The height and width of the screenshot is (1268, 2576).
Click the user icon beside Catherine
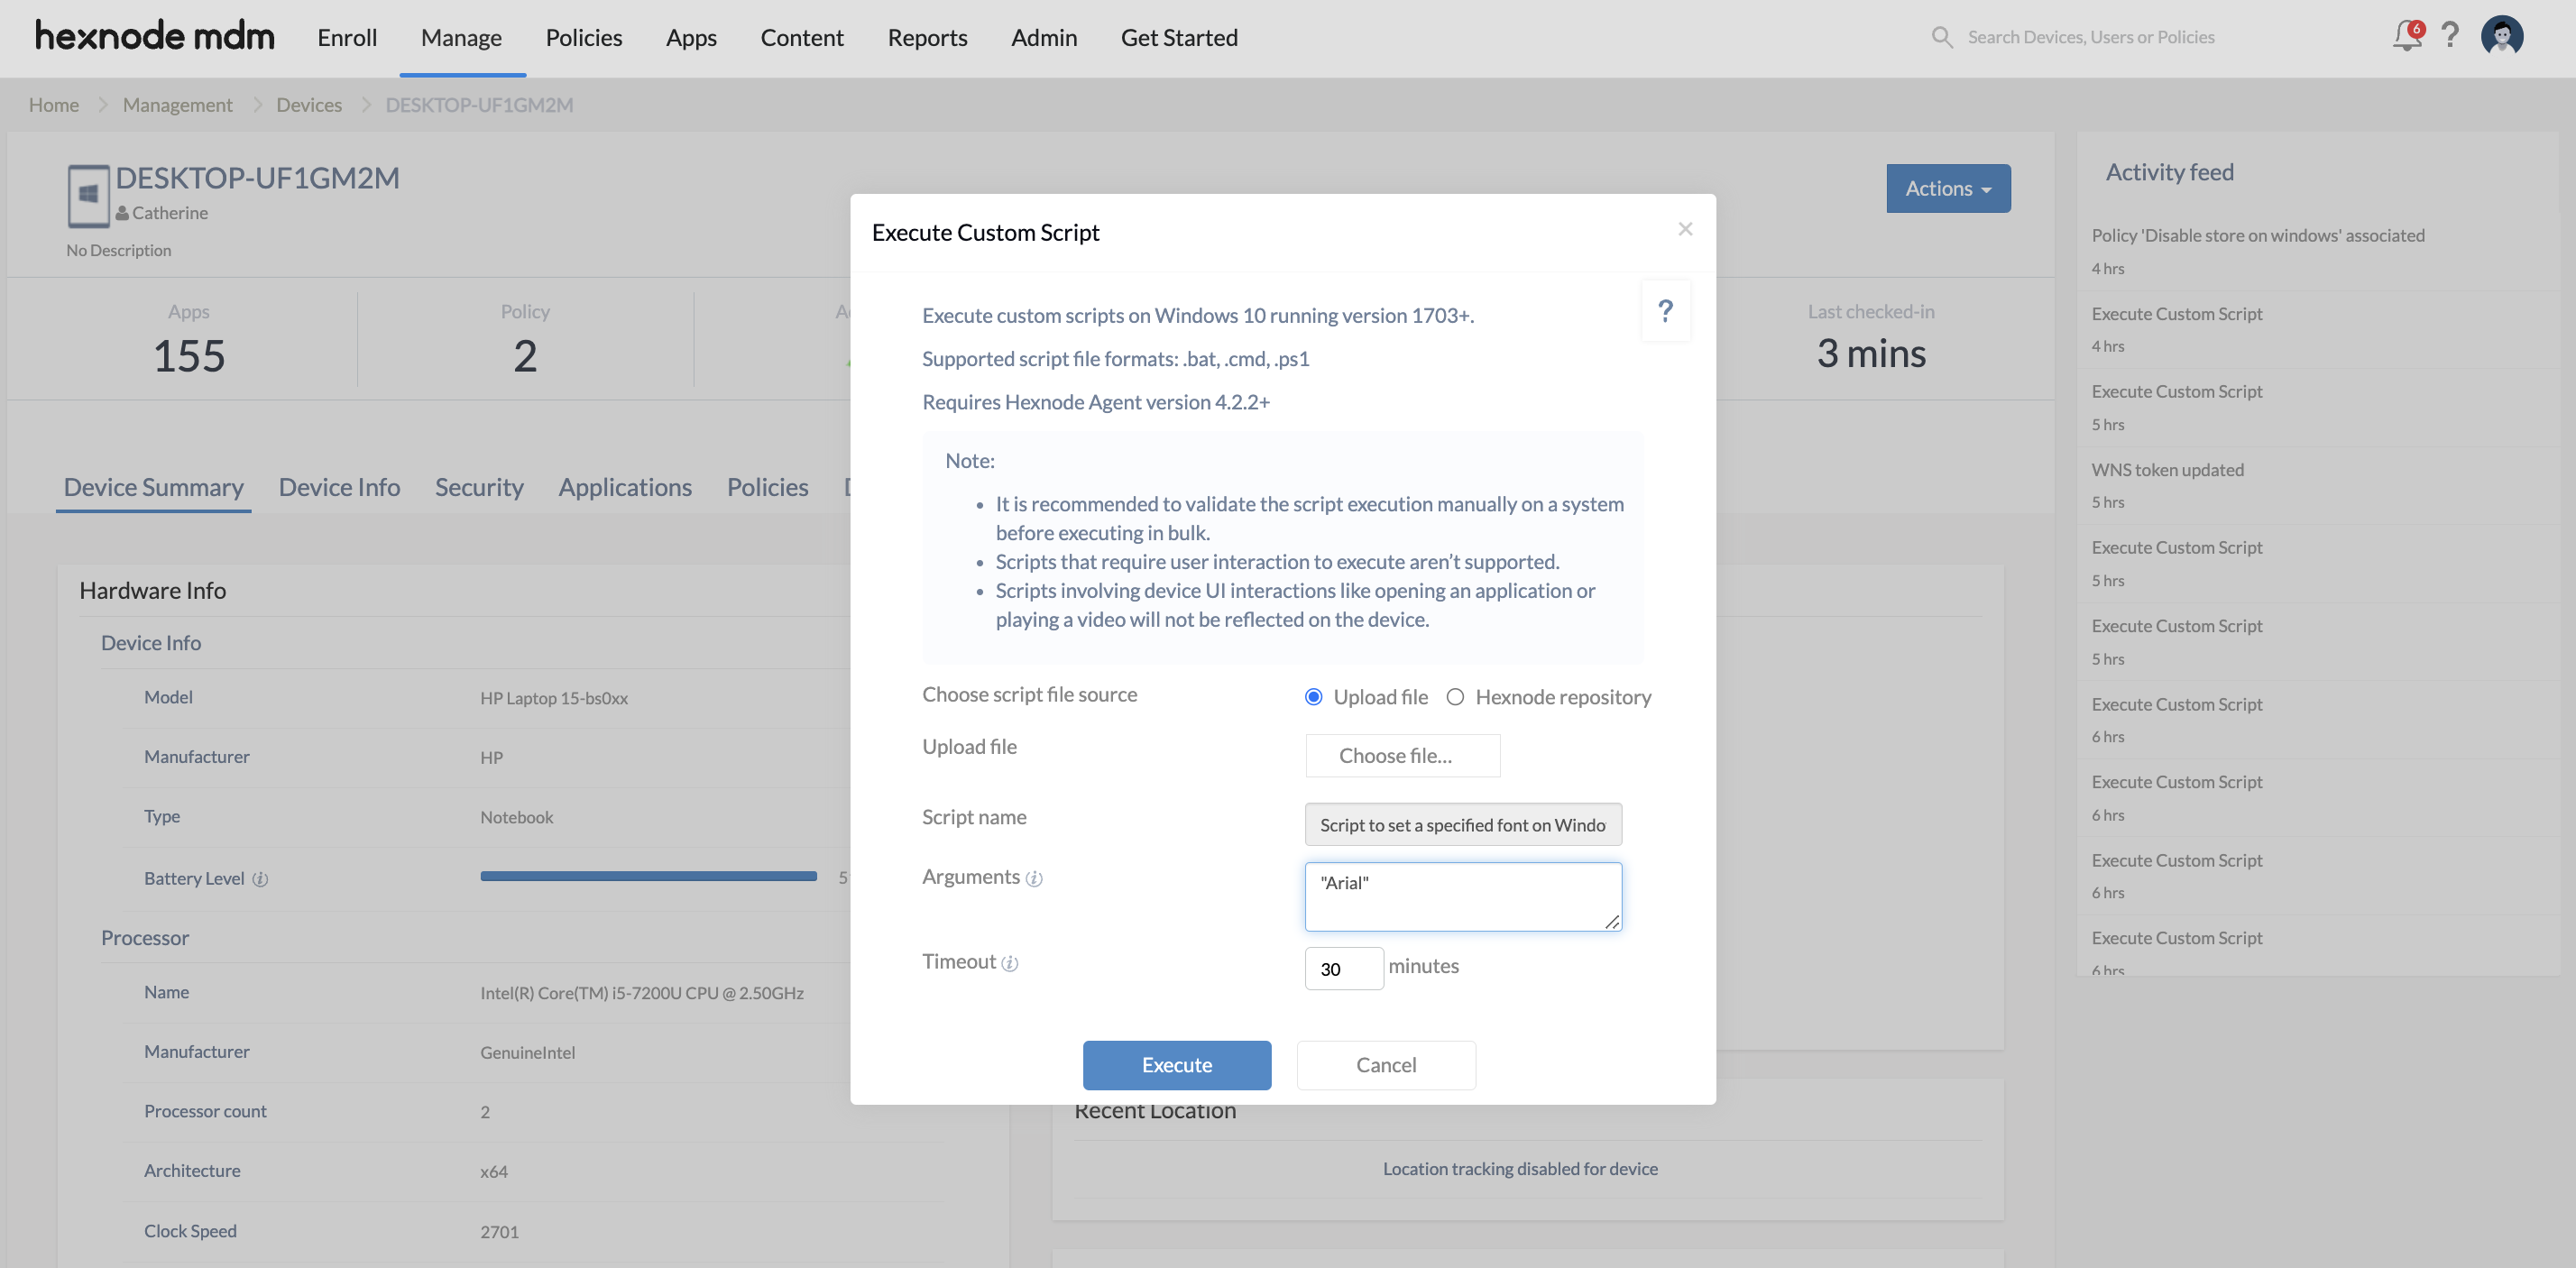122,213
